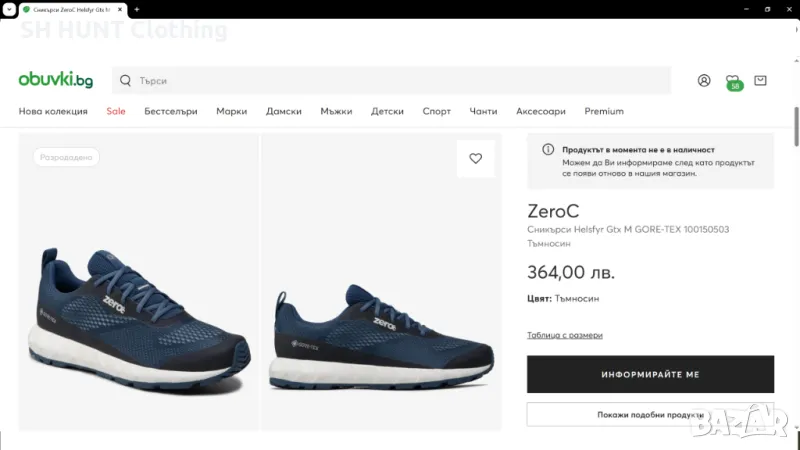The height and width of the screenshot is (450, 800).
Task: Click the obuvki.bg logo
Action: pos(55,80)
